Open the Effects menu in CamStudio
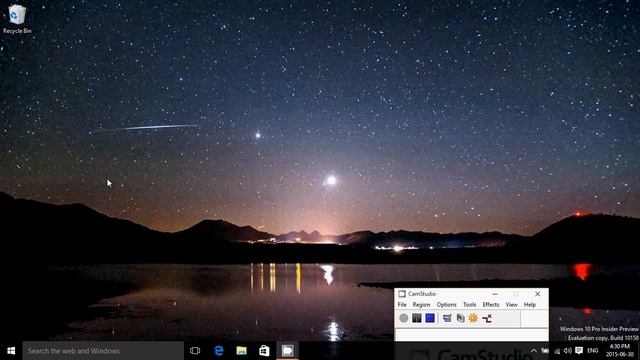Image resolution: width=640 pixels, height=360 pixels. click(x=491, y=304)
